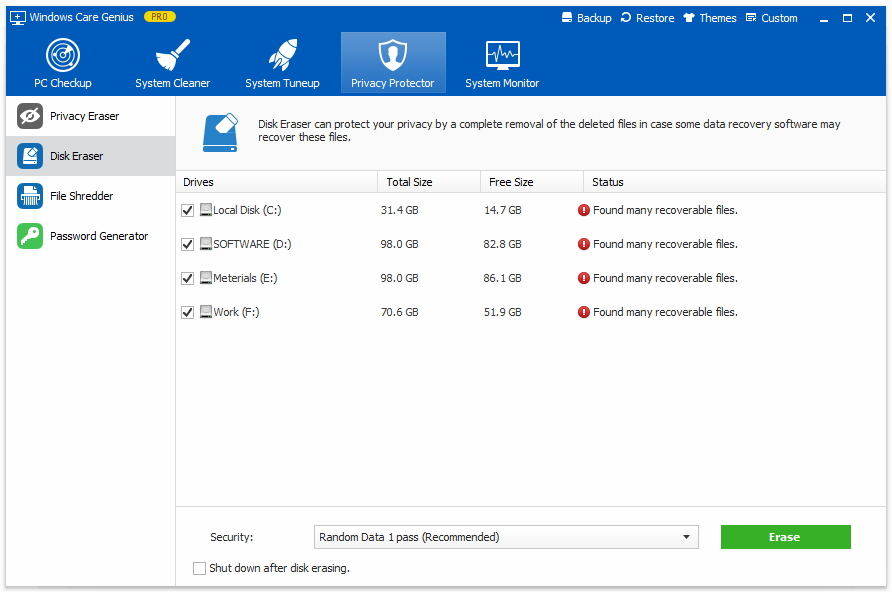Click red warning icon for SOFTWARE (D:)
Screen dimensions: 892x592
(x=584, y=245)
